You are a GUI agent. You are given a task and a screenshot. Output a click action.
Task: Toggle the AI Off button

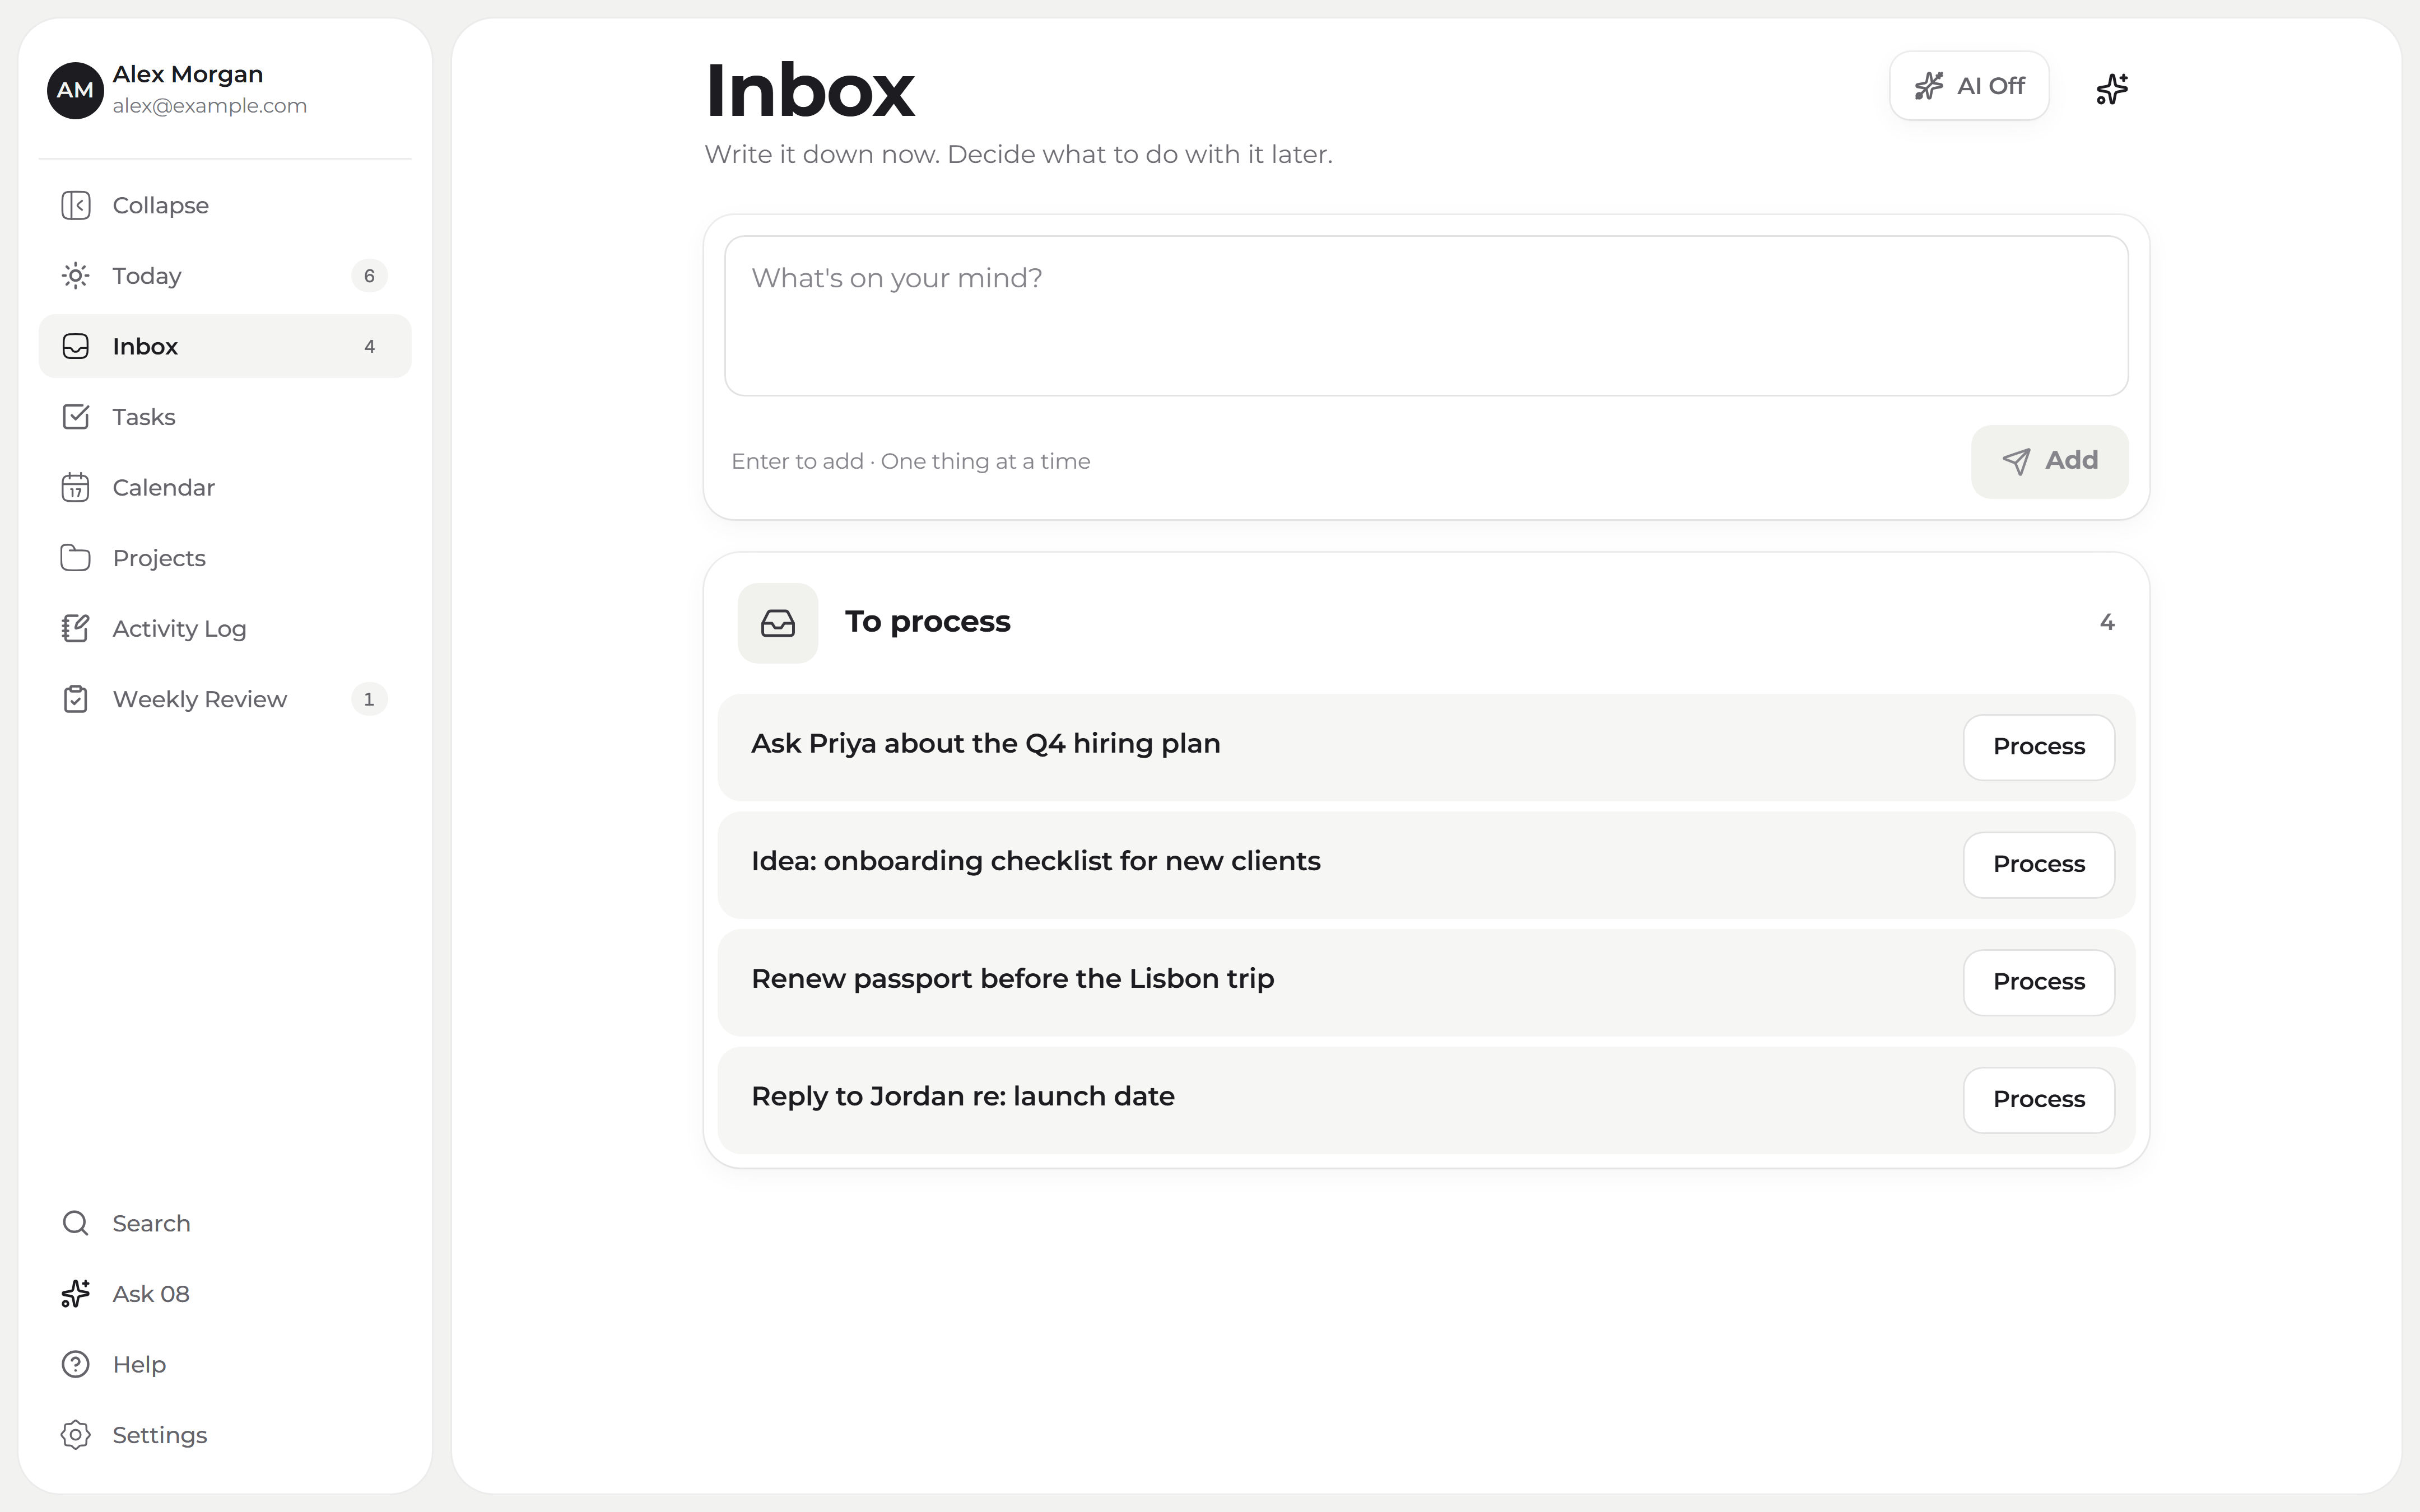coord(1969,86)
